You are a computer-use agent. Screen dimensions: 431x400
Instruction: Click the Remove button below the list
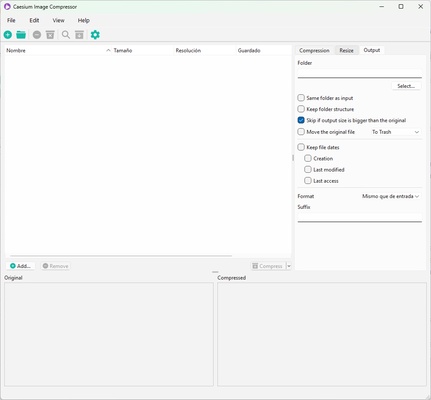tap(55, 266)
